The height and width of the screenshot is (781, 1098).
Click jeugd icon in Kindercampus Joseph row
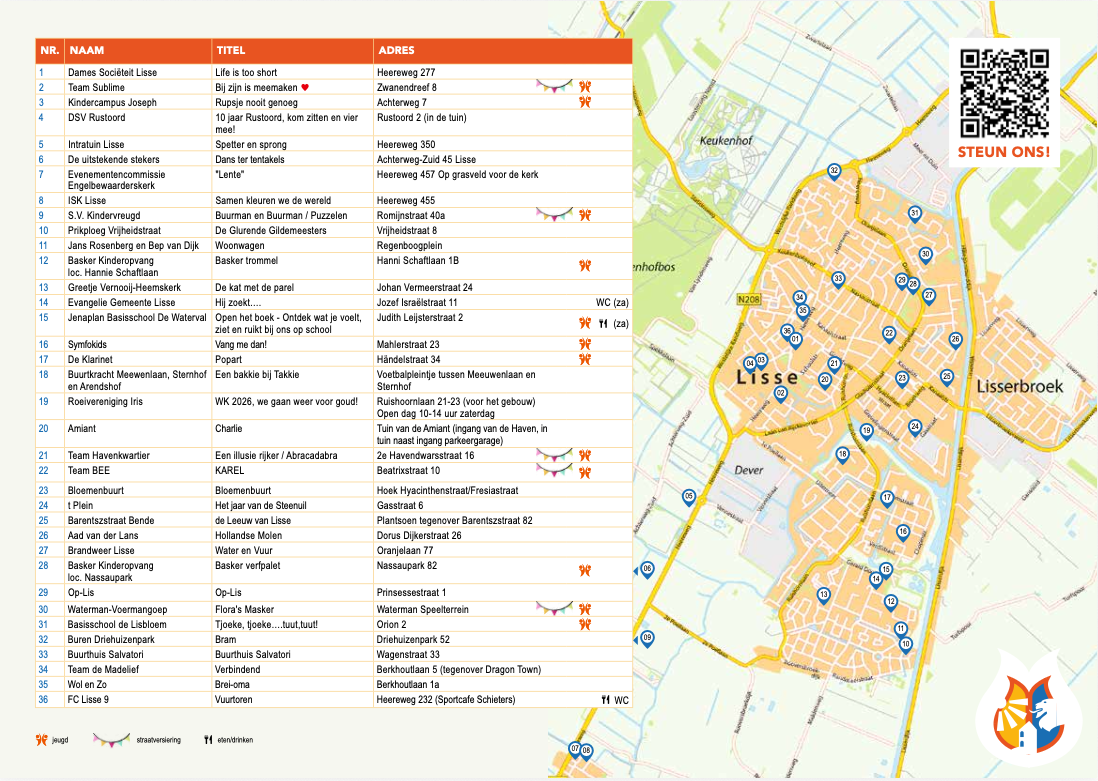(585, 102)
